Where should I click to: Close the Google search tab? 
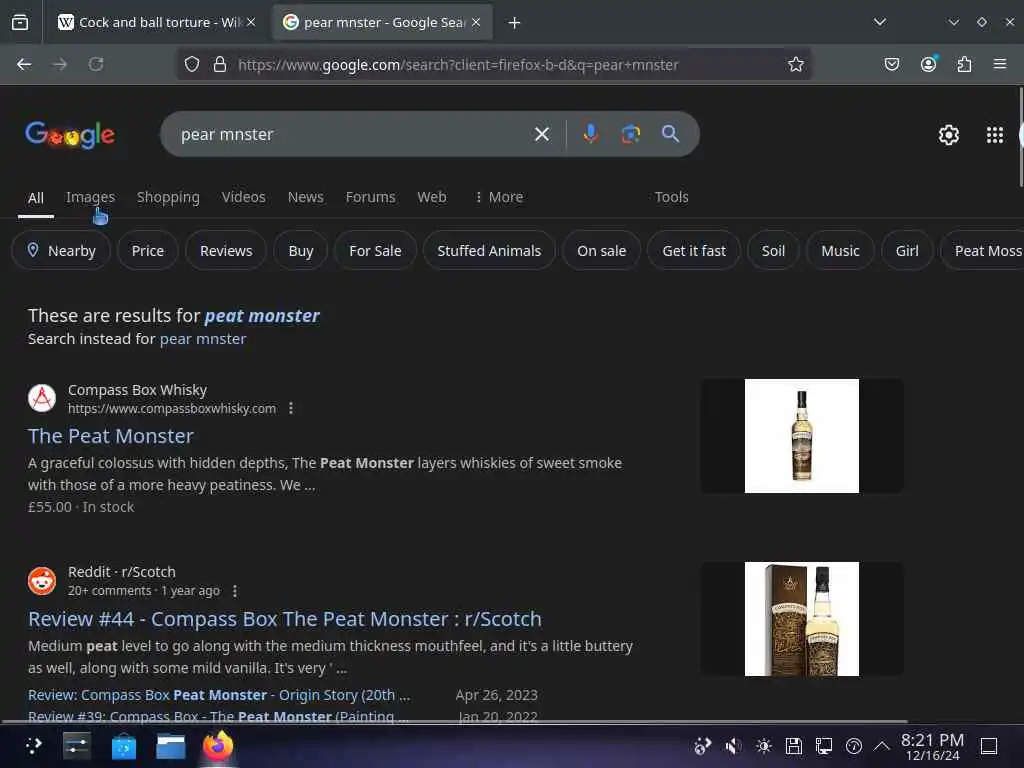click(x=476, y=22)
